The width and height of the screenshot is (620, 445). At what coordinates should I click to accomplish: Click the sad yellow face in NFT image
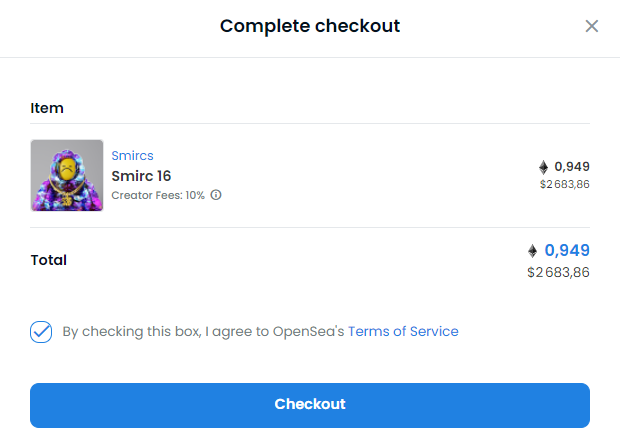[x=68, y=170]
